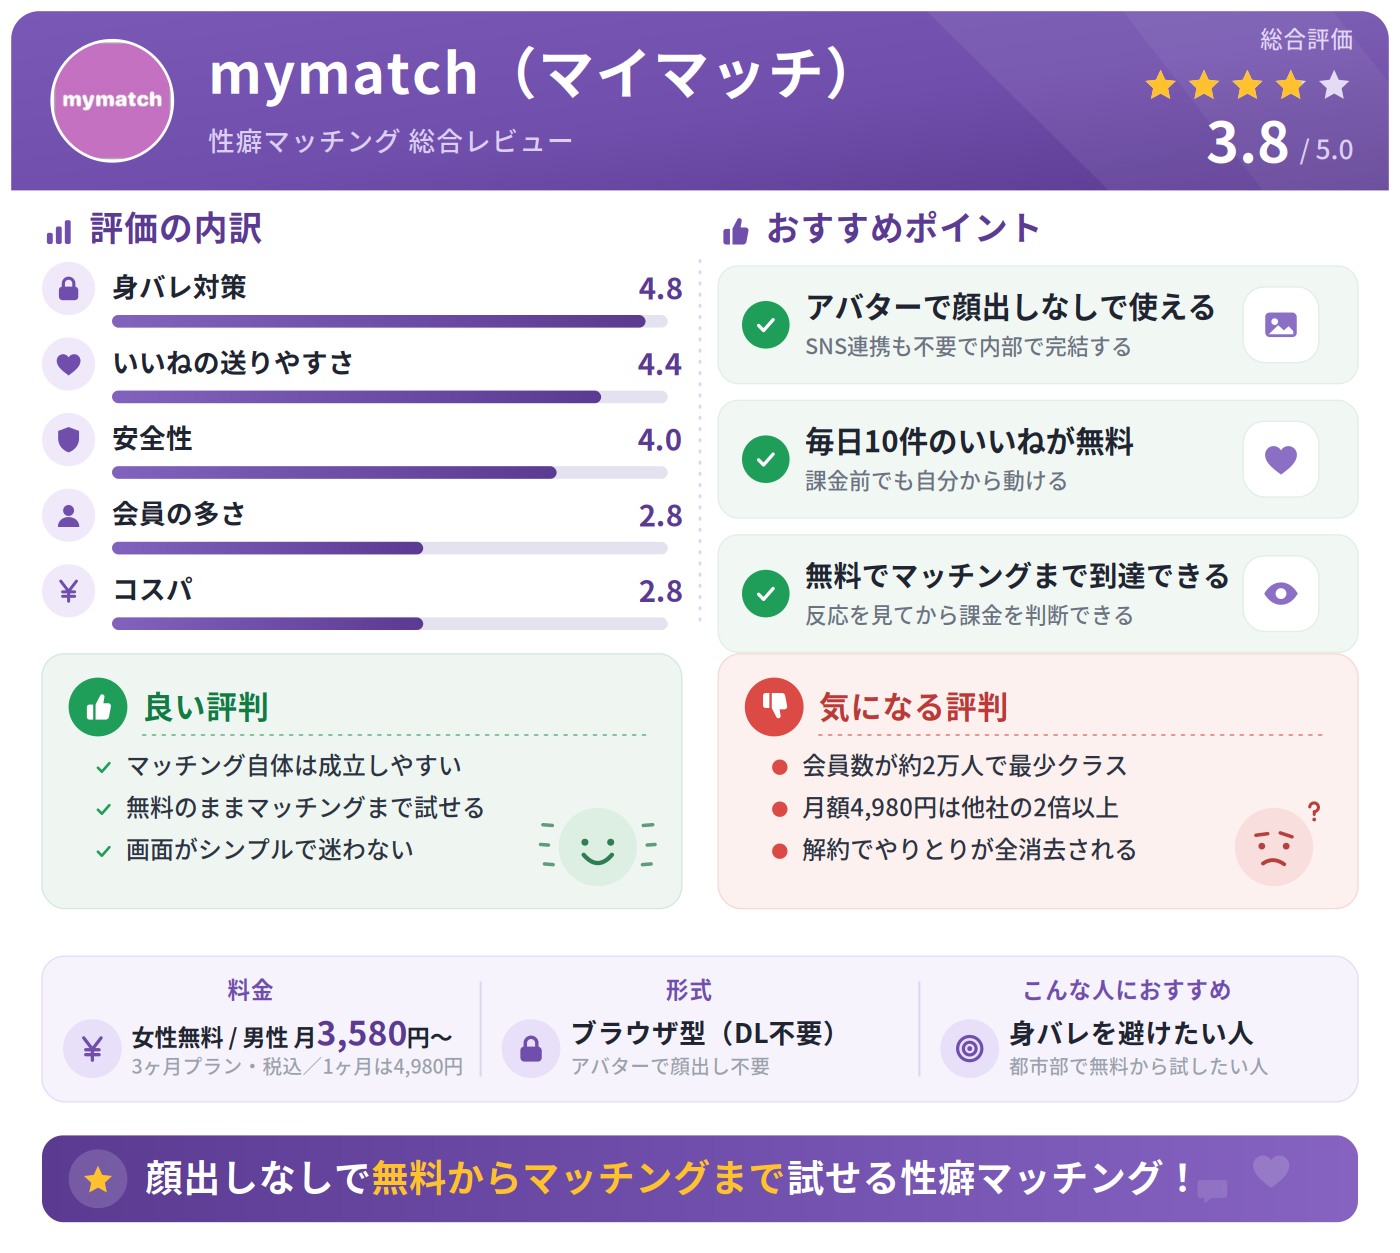Click the 毎日10件のいいねが無料 card title
Screen dimensions: 1400x1253
970,441
